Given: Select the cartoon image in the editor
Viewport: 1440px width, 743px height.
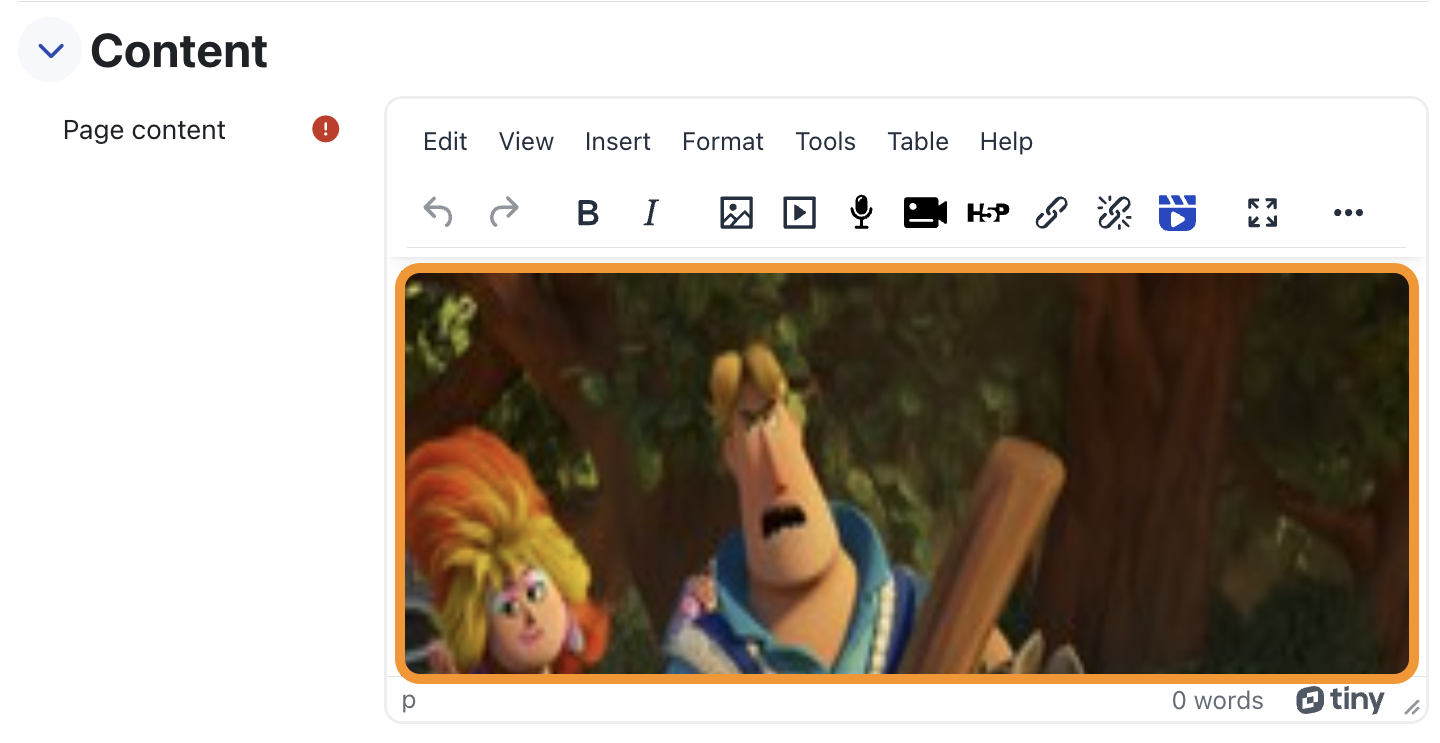Looking at the screenshot, I should pyautogui.click(x=907, y=473).
